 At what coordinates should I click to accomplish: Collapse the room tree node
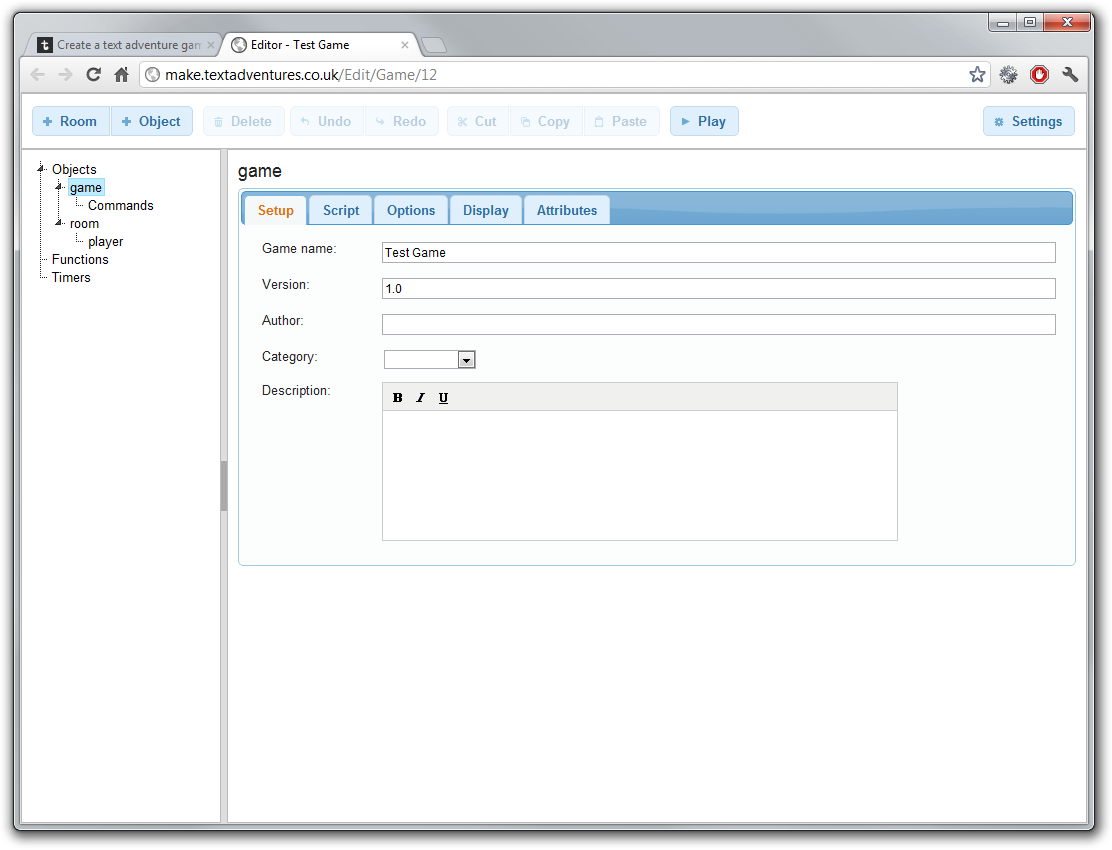59,222
